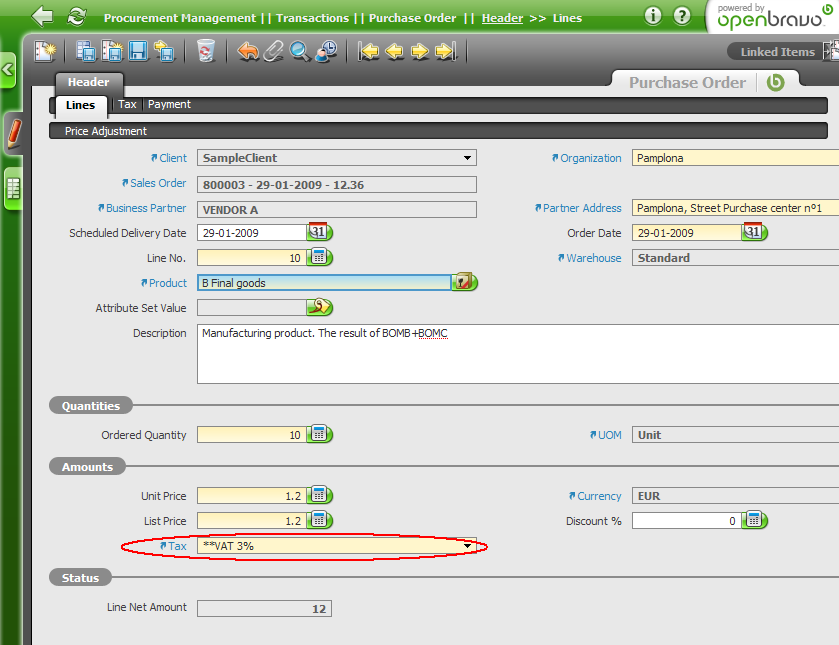Open attachments with the paperclip icon

coord(274,51)
